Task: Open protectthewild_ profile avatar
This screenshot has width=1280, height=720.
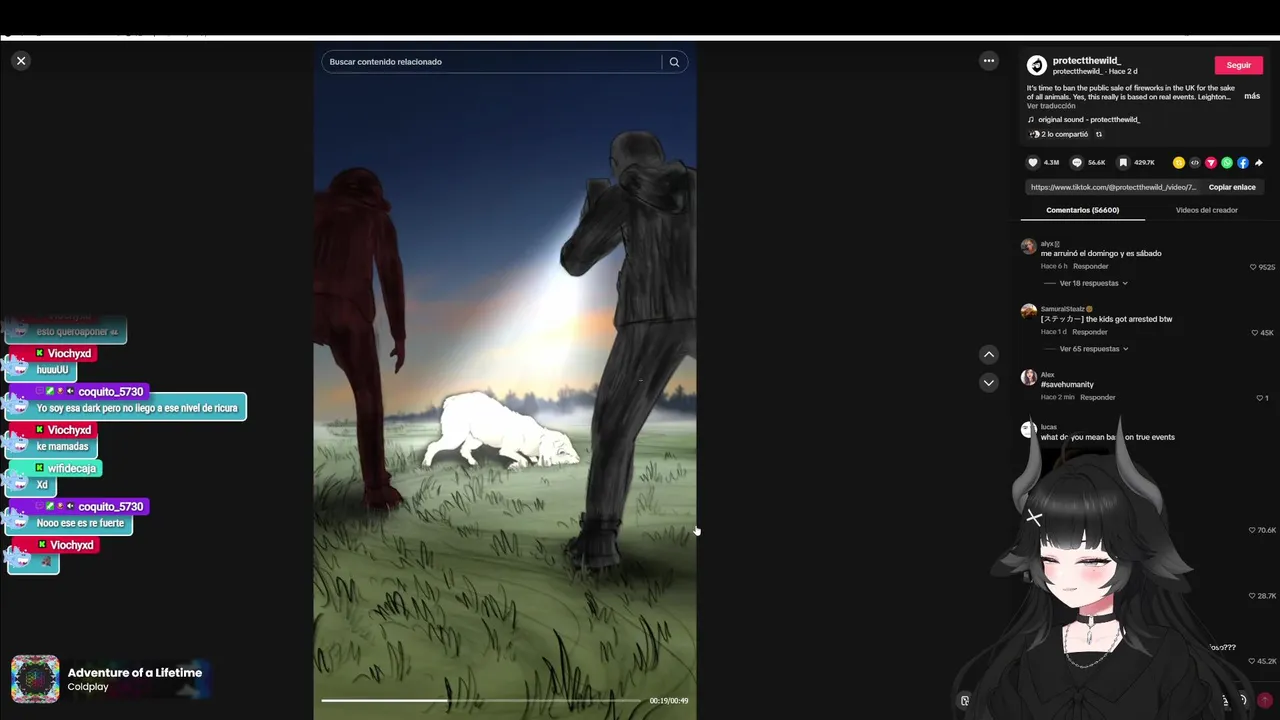Action: tap(1037, 66)
